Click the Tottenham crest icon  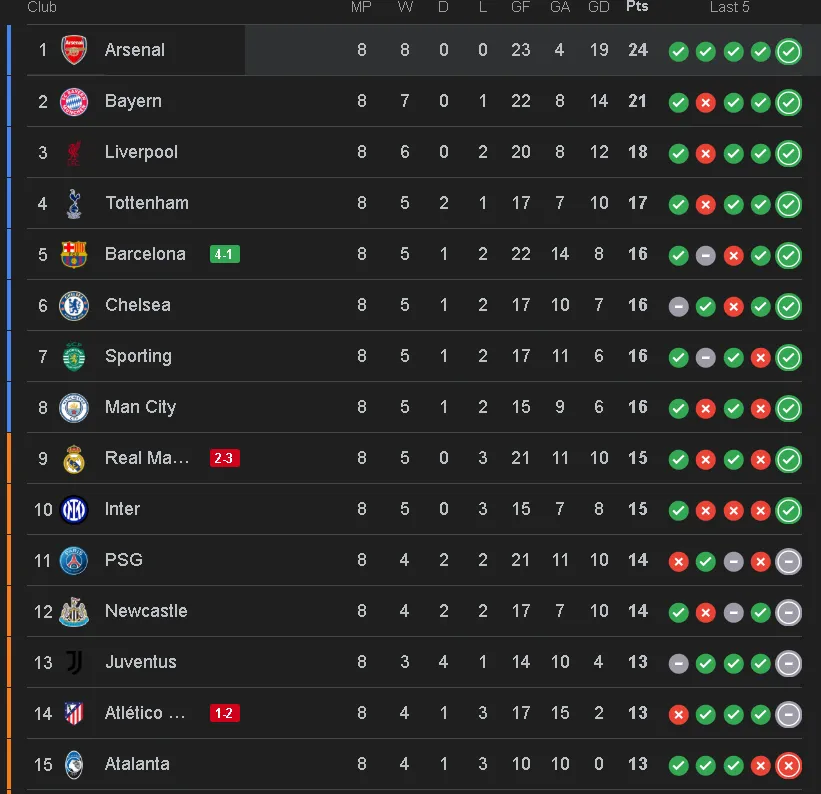coord(74,203)
